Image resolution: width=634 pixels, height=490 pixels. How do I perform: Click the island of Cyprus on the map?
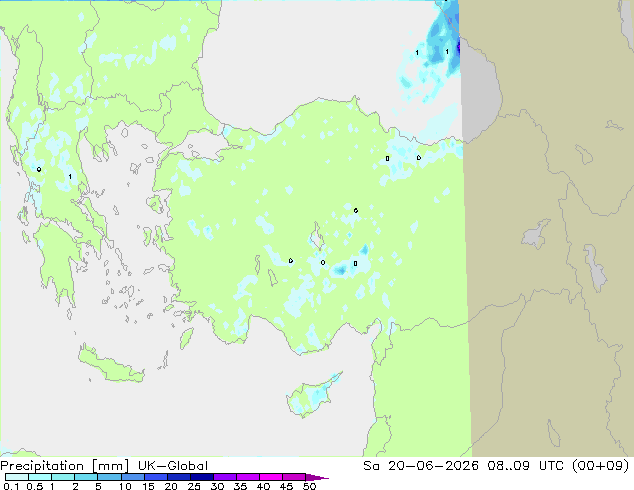point(313,395)
